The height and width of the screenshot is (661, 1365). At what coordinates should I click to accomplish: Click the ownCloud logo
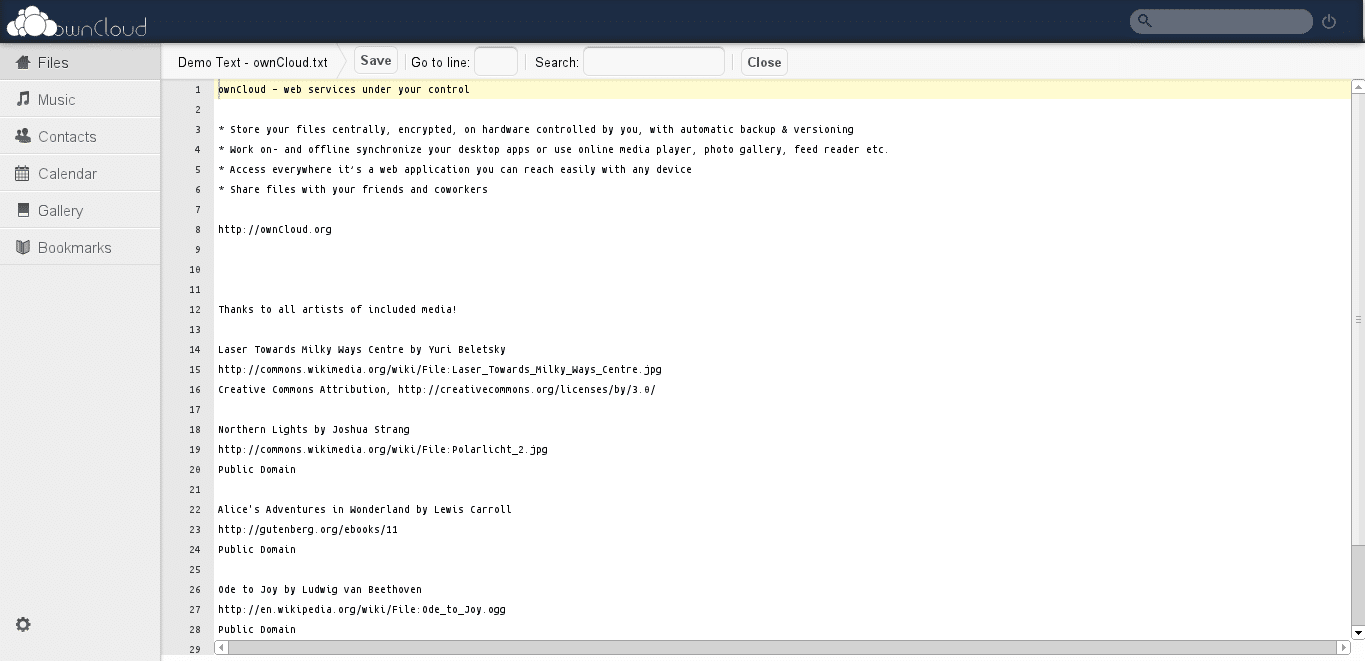77,21
